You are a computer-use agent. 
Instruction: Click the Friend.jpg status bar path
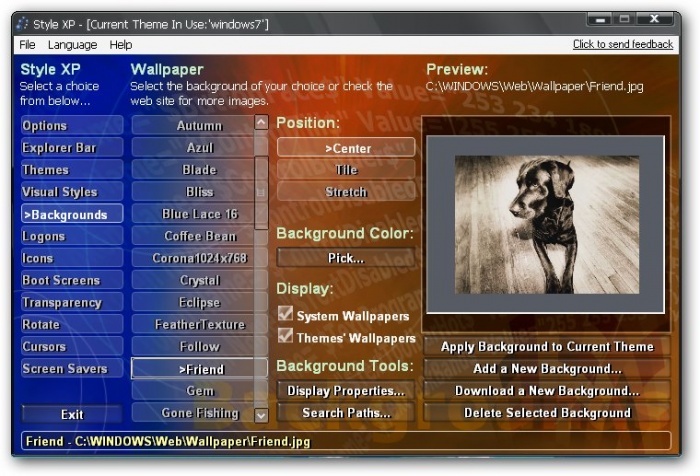(x=167, y=442)
